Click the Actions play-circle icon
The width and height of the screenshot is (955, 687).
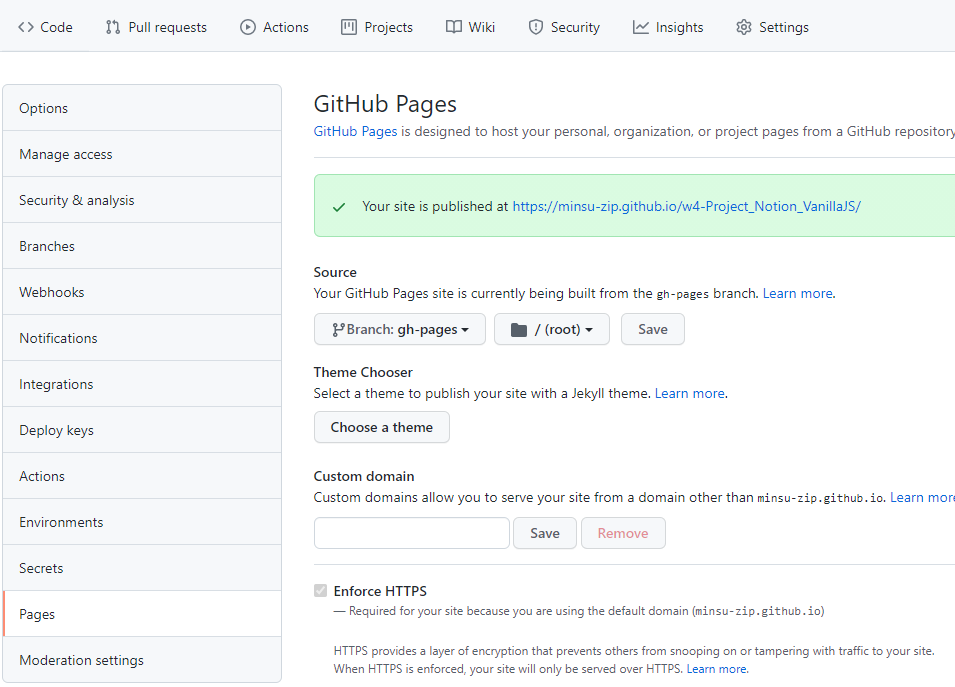pyautogui.click(x=248, y=27)
